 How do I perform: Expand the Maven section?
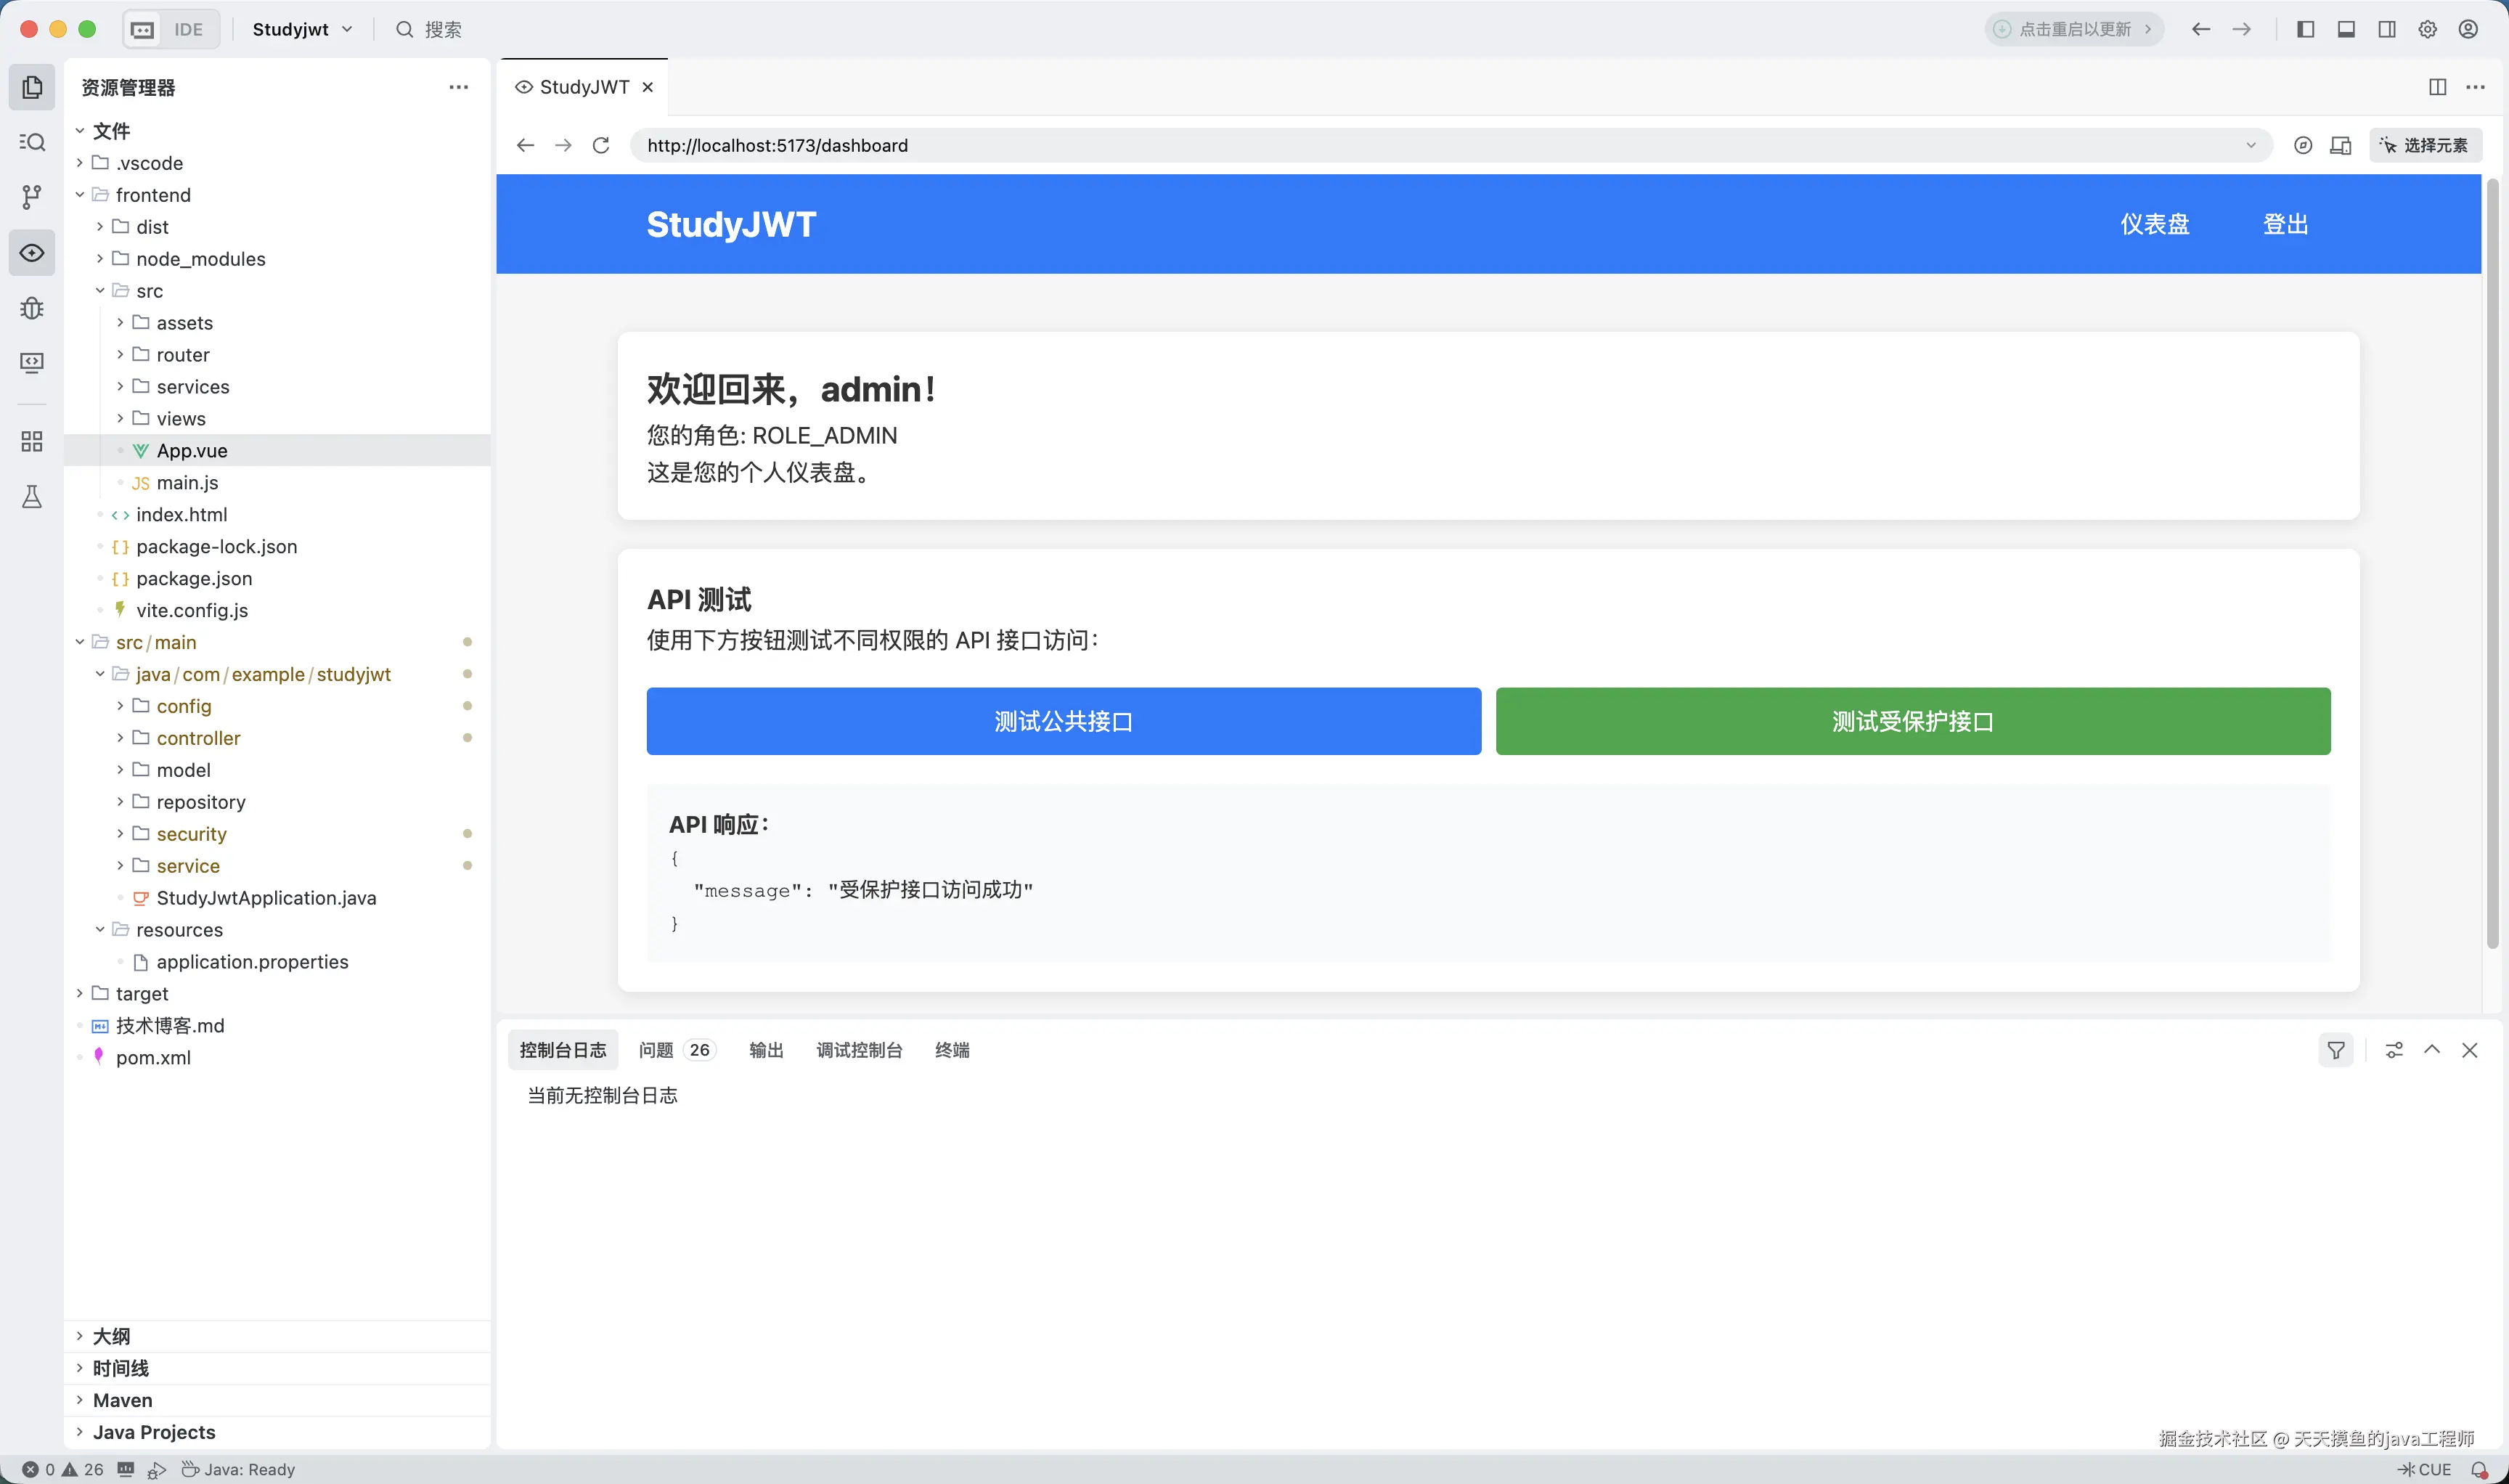tap(122, 1400)
